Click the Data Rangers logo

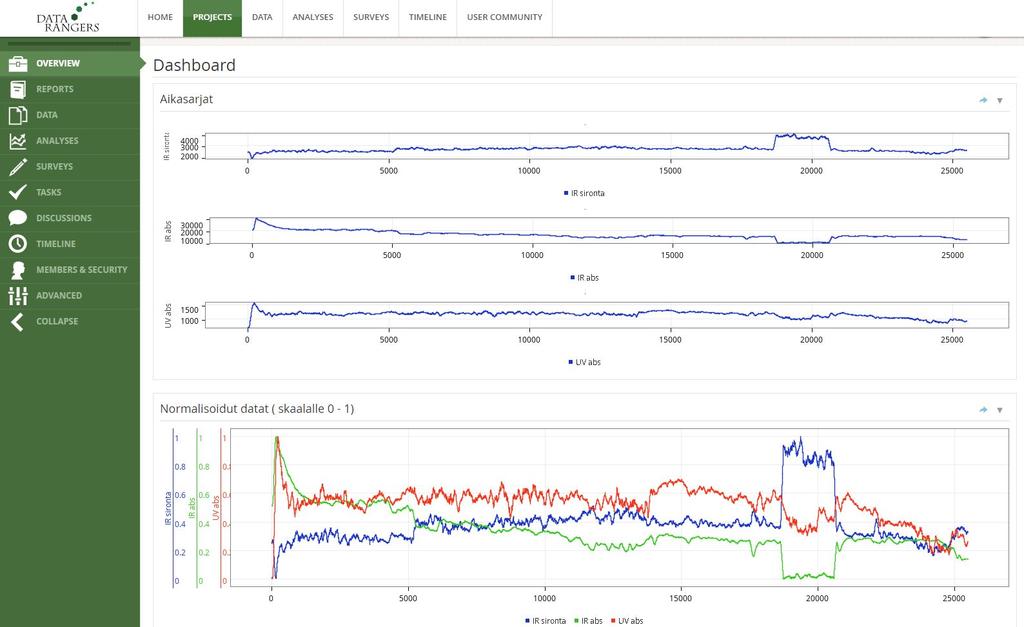68,18
